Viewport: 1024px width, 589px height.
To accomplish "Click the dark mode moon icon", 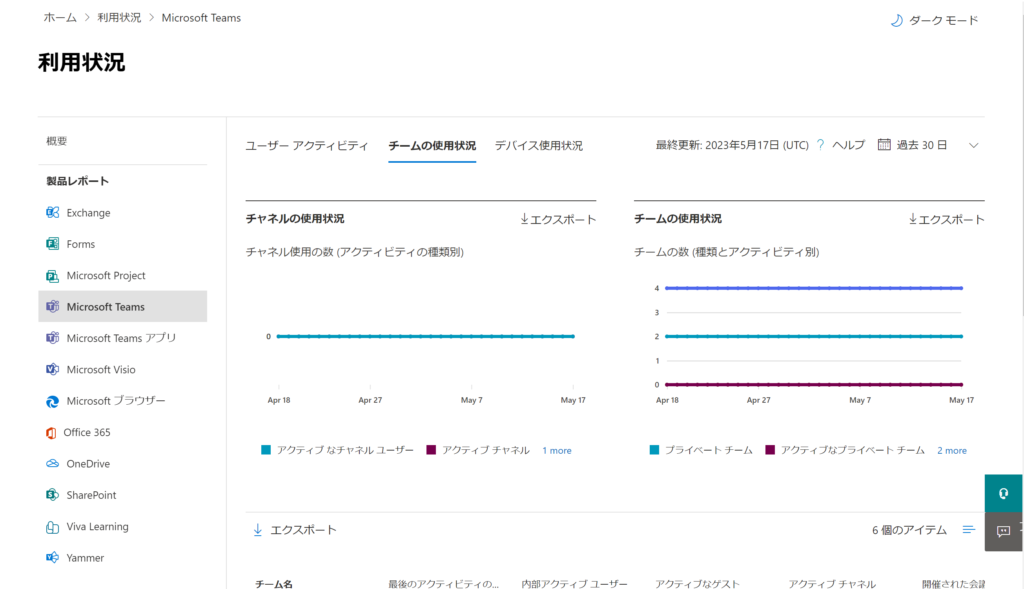I will point(897,21).
